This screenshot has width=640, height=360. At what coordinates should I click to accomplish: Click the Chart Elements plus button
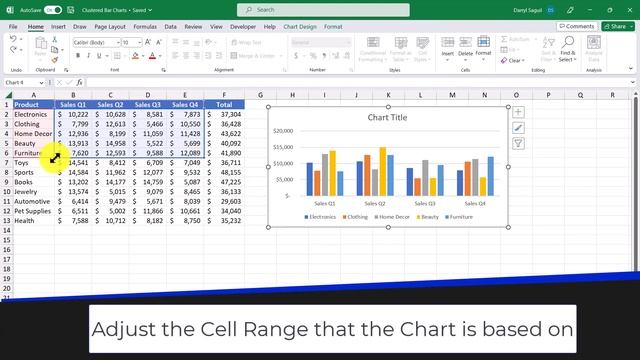518,112
